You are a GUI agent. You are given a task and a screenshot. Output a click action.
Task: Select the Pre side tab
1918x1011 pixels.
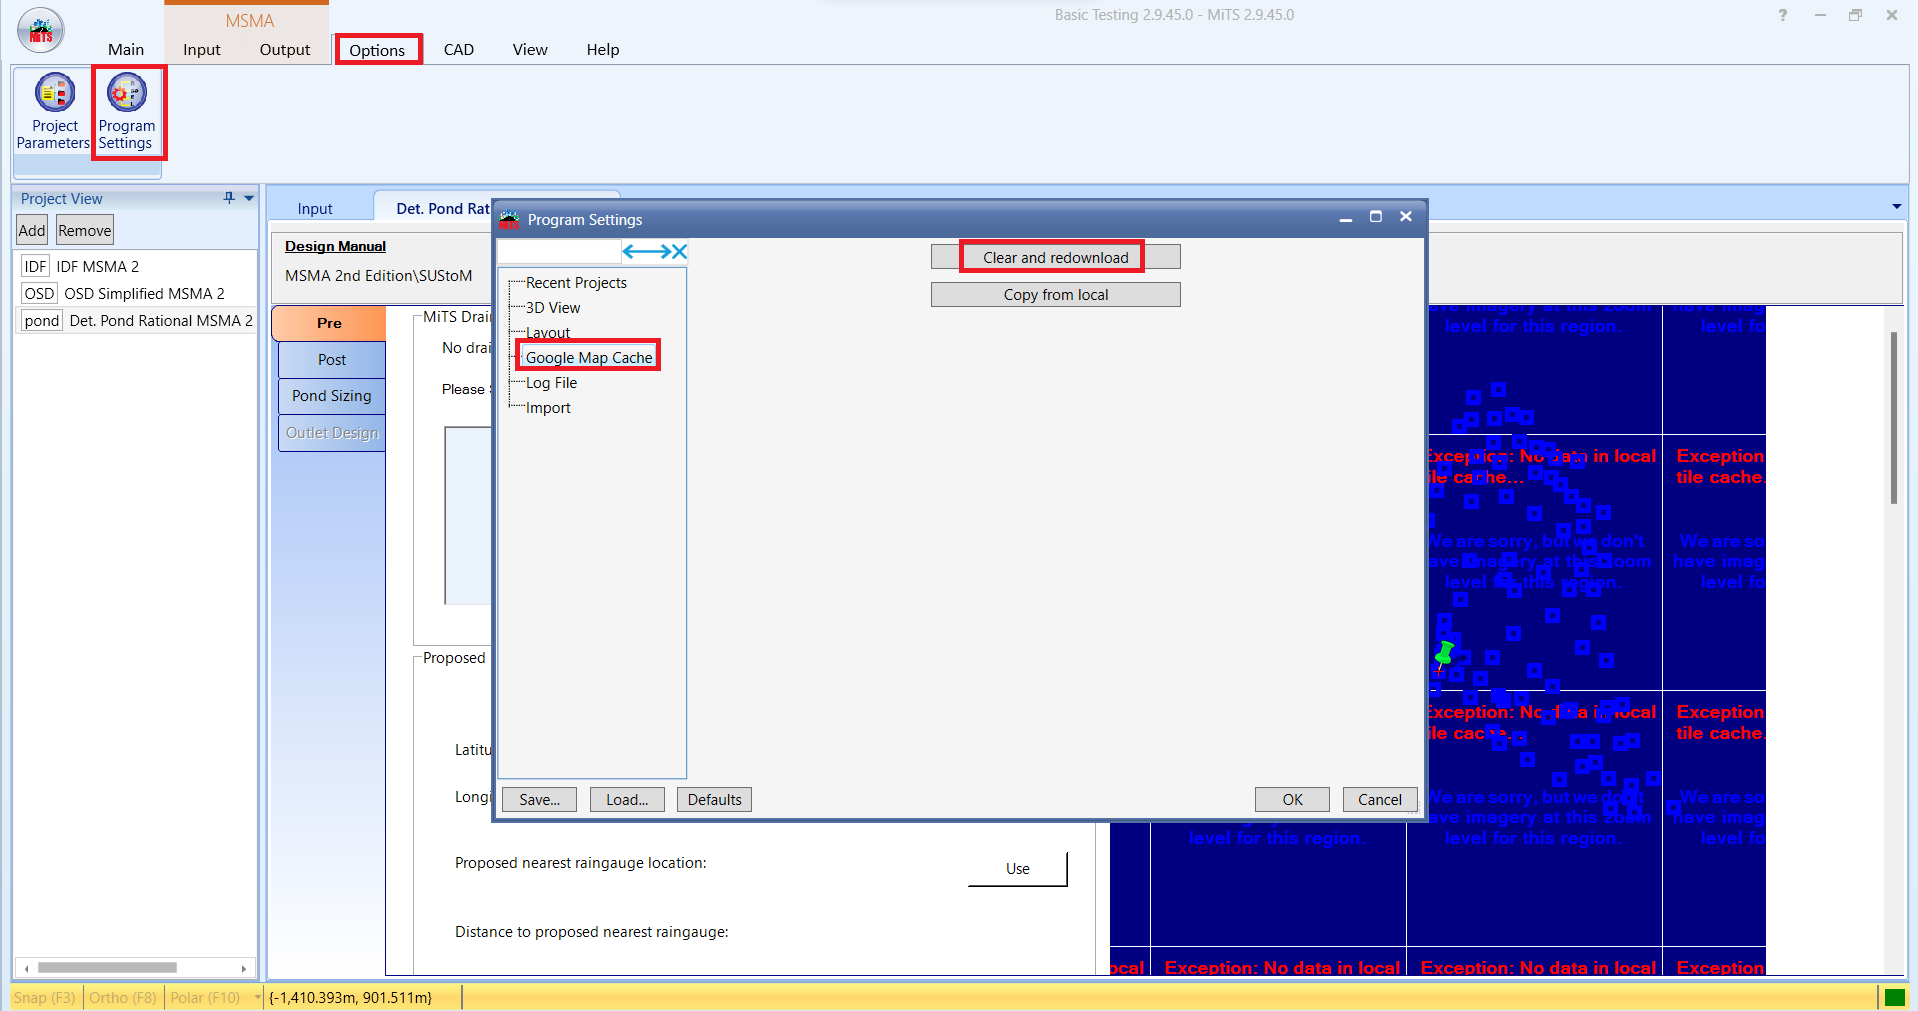point(329,323)
